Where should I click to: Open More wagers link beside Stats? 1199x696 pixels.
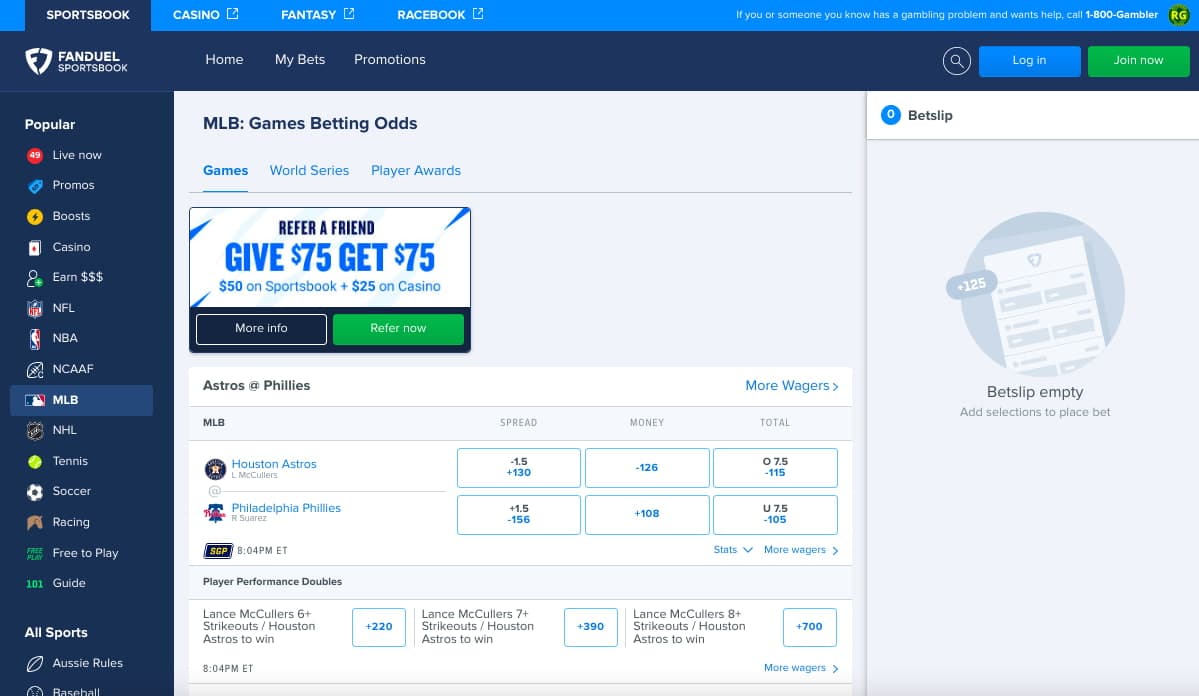click(x=801, y=550)
